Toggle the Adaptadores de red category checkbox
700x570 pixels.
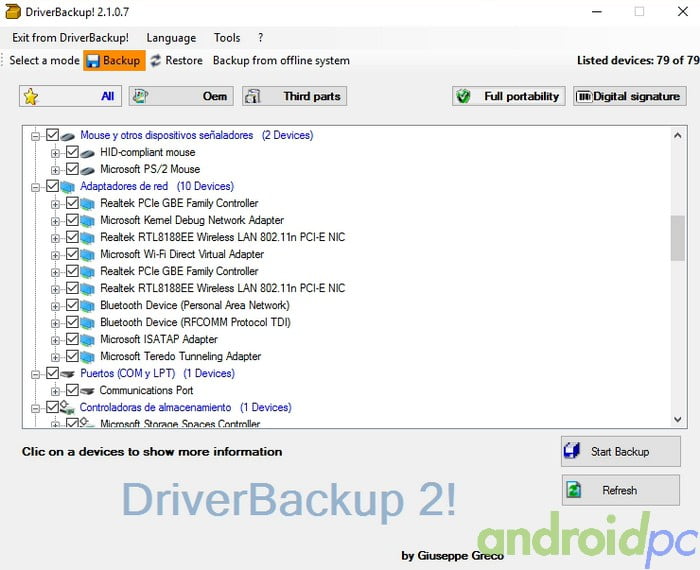point(52,186)
